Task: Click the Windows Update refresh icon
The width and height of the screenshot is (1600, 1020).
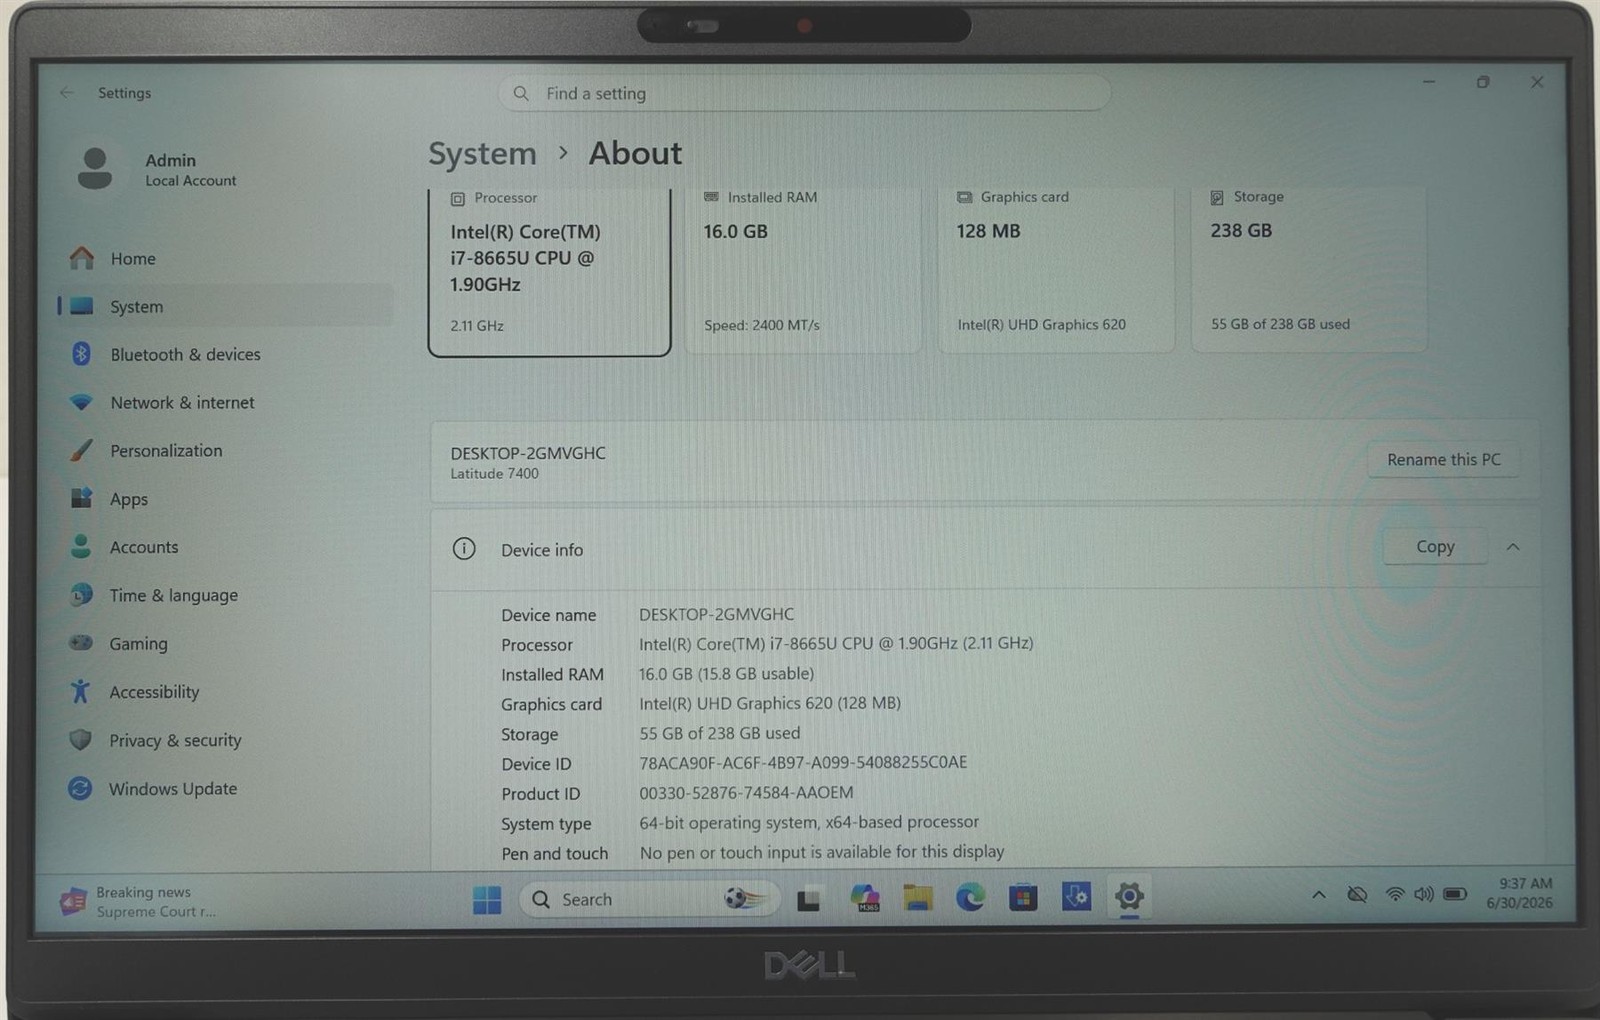Action: tap(80, 788)
